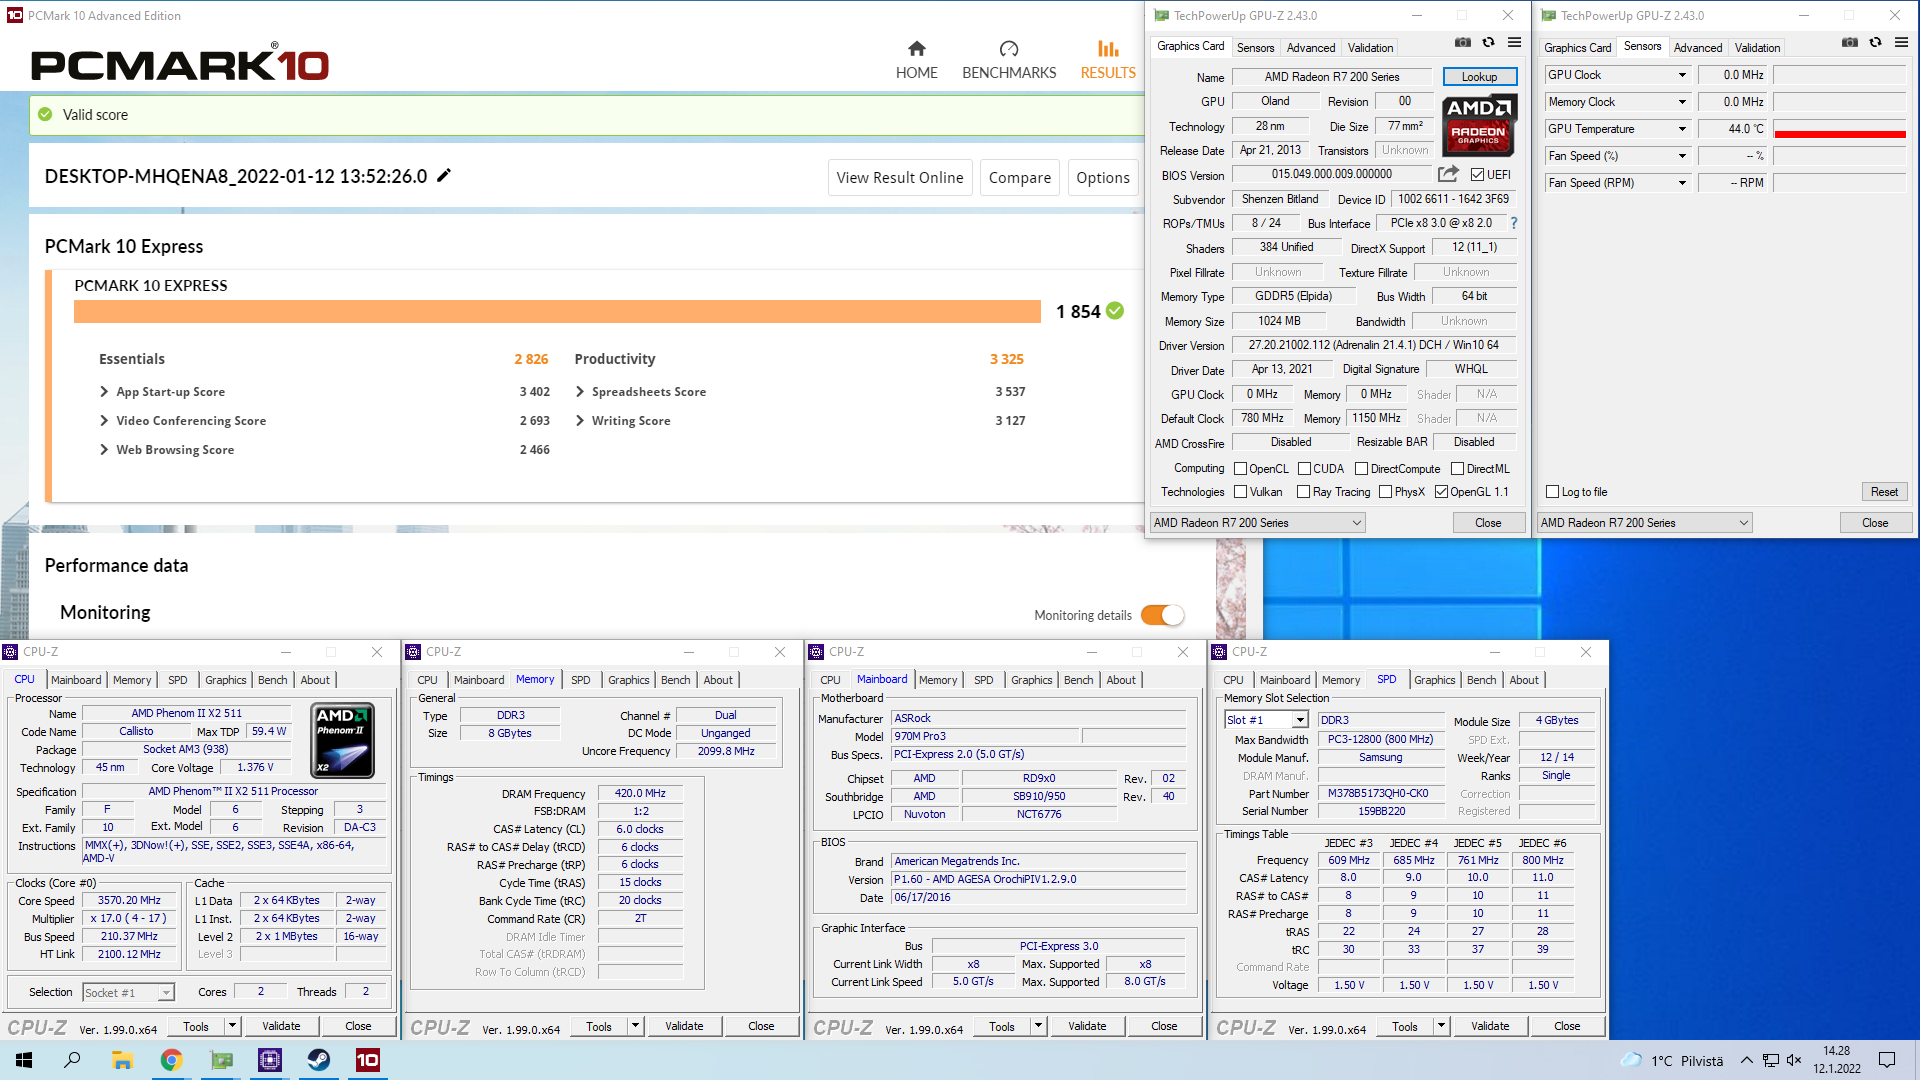
Task: Open GPU selector dropdown in left GPU-Z
Action: pyautogui.click(x=1257, y=523)
